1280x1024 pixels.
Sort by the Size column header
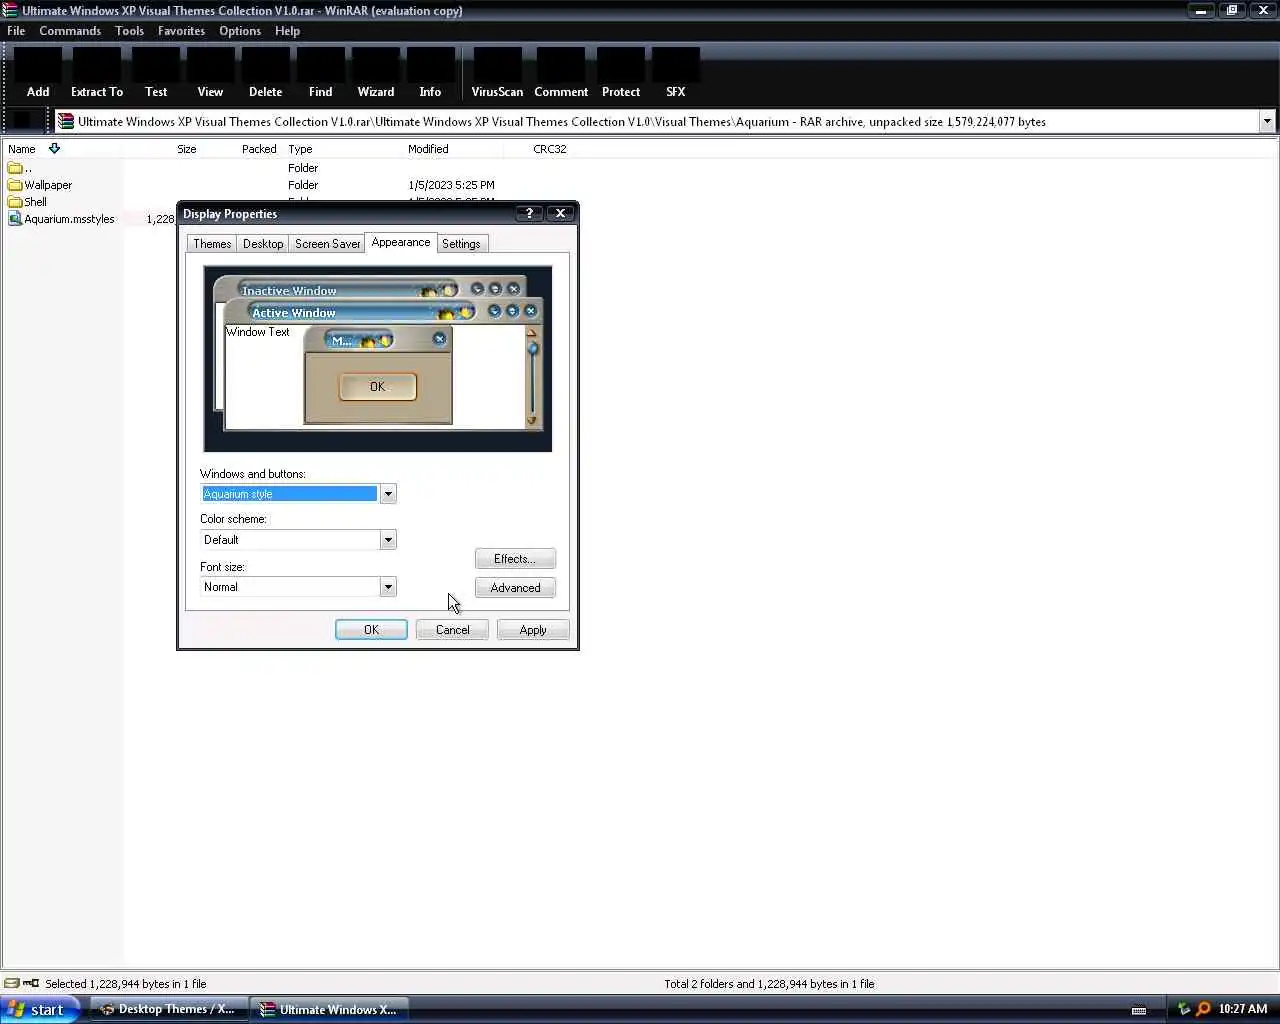coord(187,149)
